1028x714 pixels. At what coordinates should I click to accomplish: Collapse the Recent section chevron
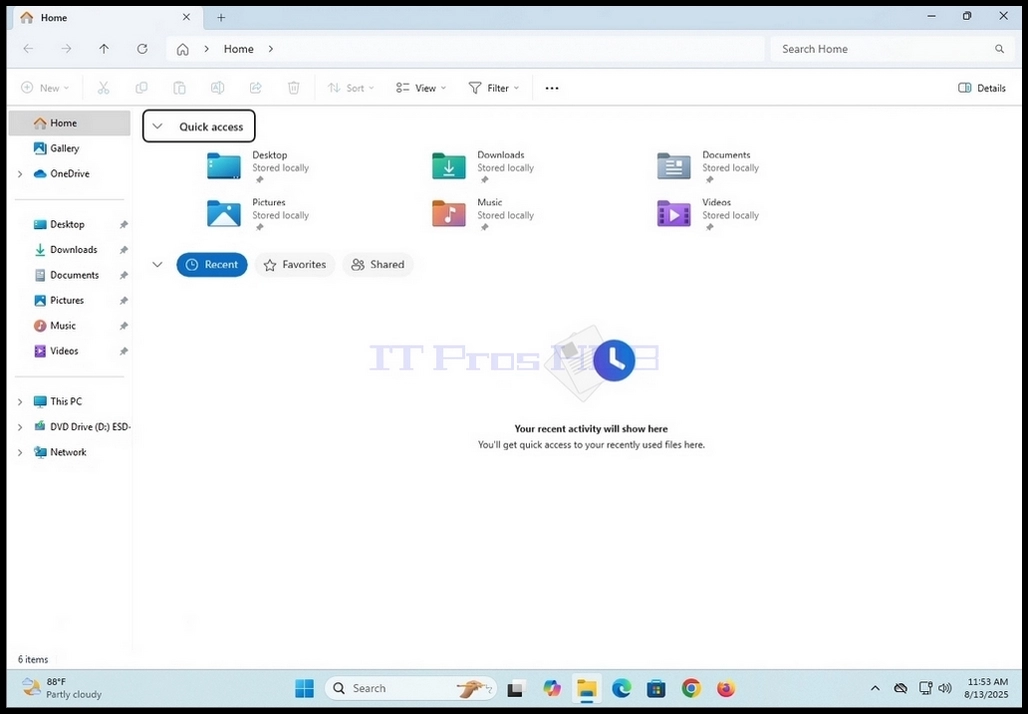pos(157,264)
